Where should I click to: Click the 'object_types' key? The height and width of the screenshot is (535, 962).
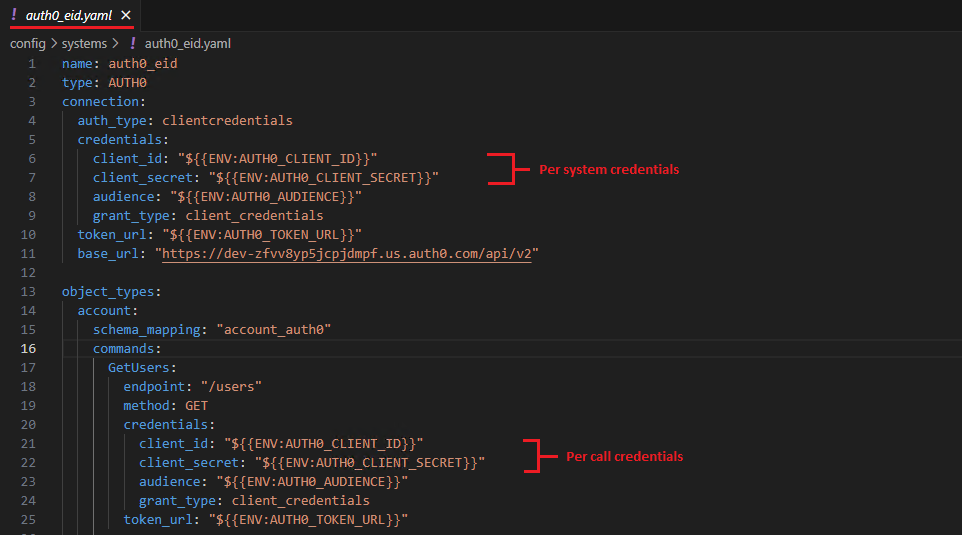click(x=108, y=292)
